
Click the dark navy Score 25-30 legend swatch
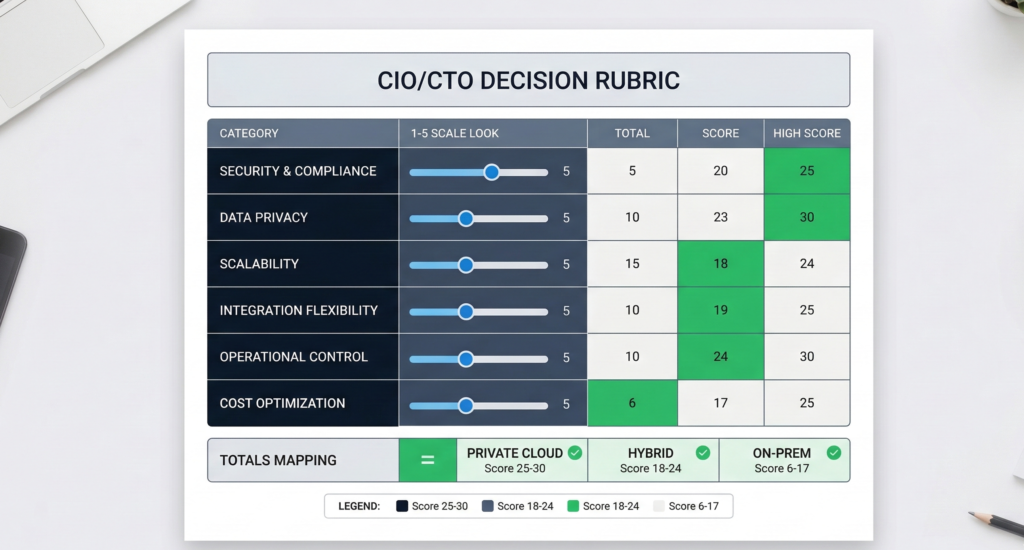[x=402, y=507]
